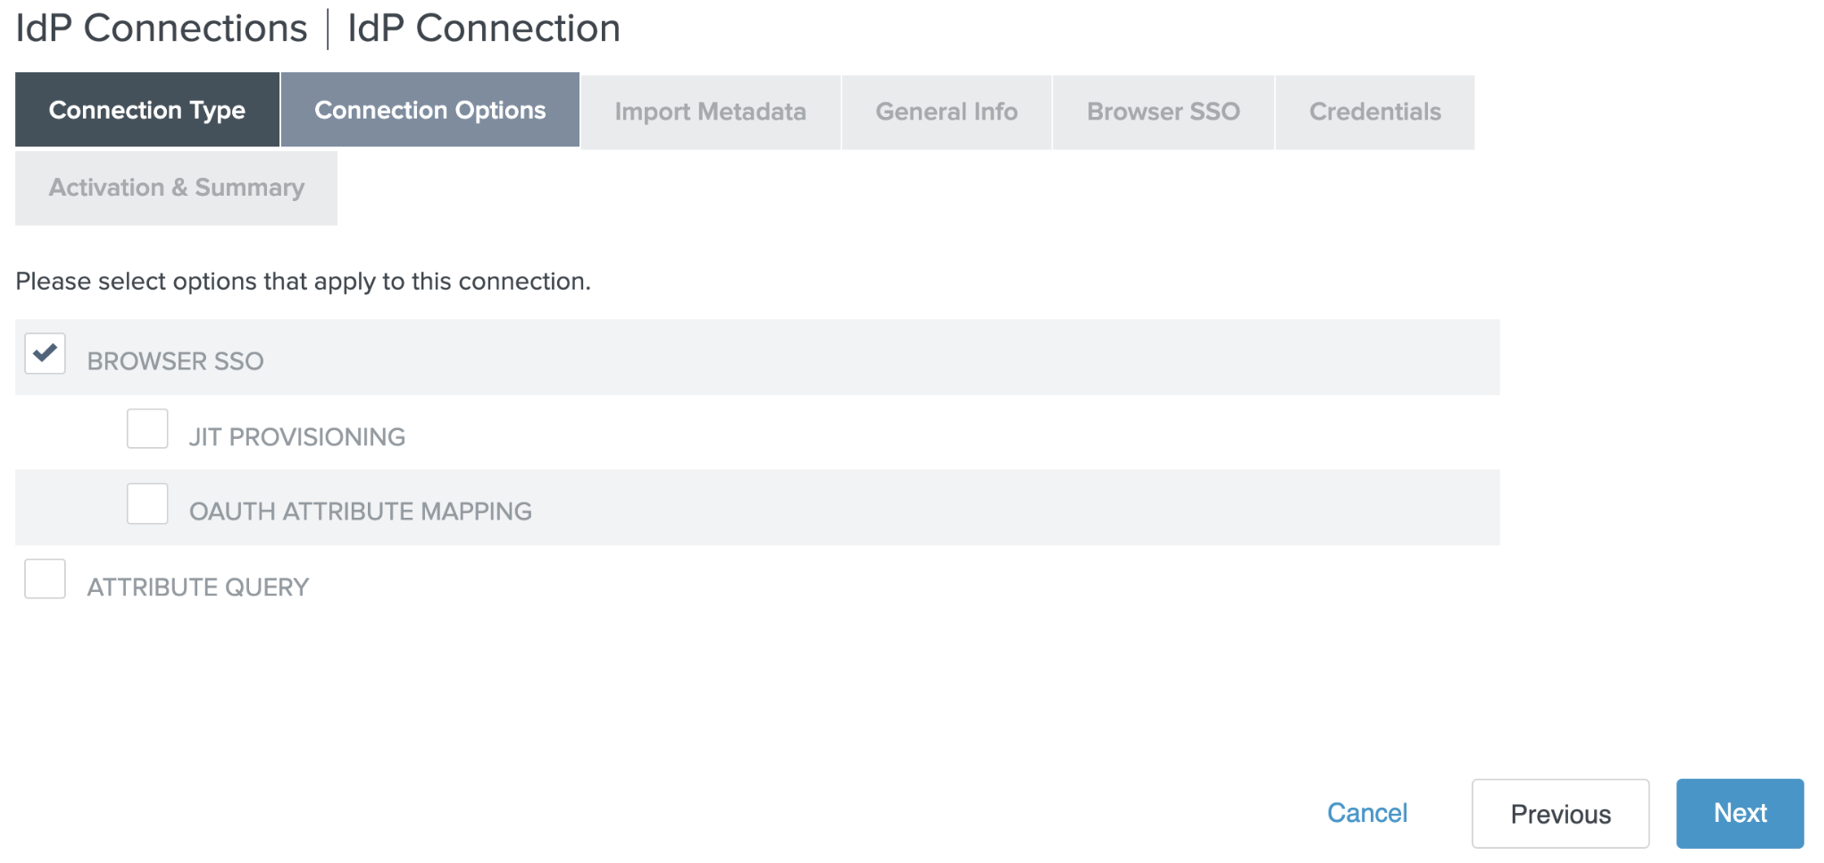Tick the OAuth Attribute Mapping checkbox
This screenshot has height=863, width=1824.
[147, 504]
